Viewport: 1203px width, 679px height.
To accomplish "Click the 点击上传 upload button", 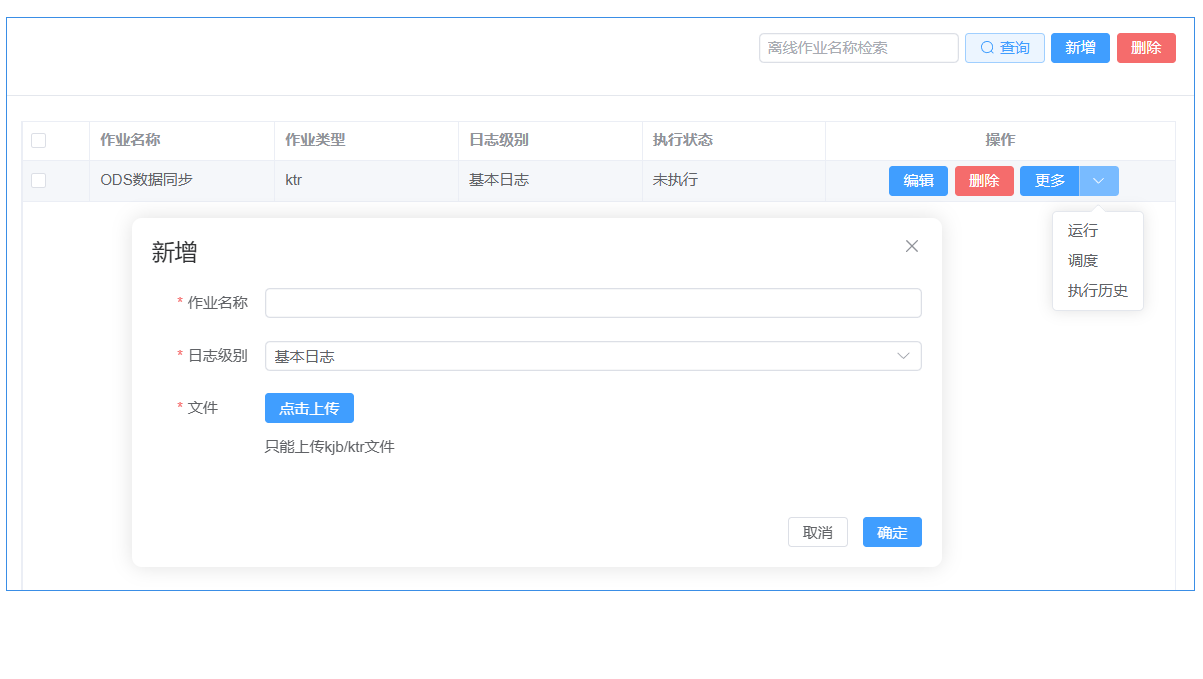I will point(309,408).
